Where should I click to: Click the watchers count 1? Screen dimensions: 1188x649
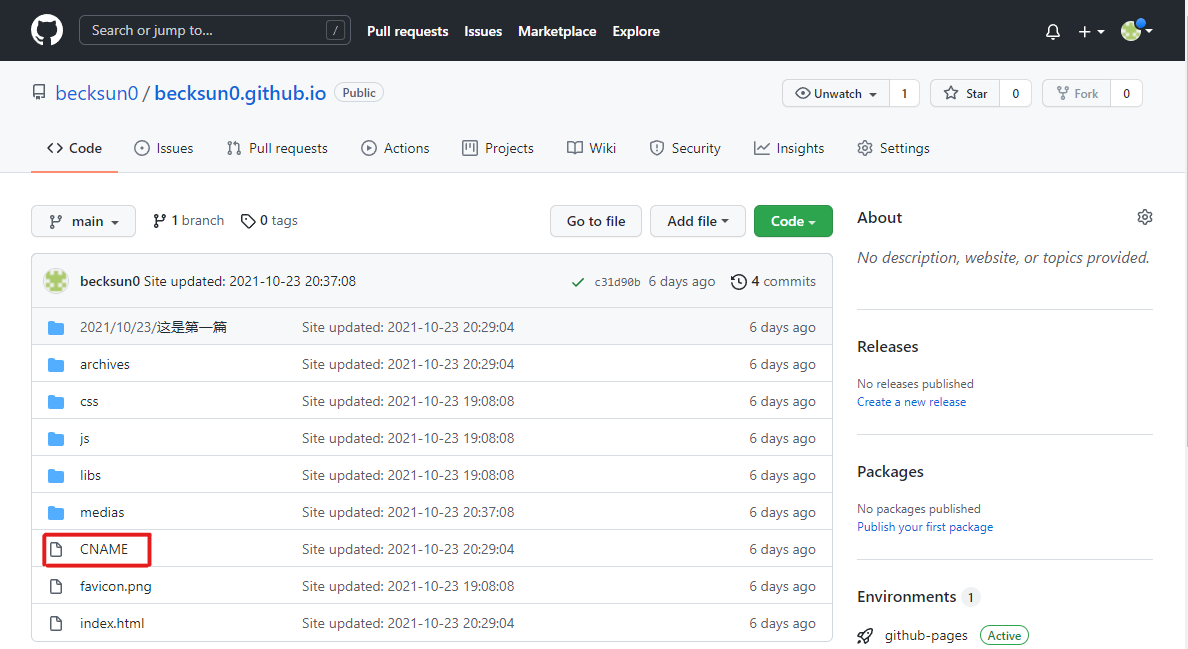click(x=904, y=93)
